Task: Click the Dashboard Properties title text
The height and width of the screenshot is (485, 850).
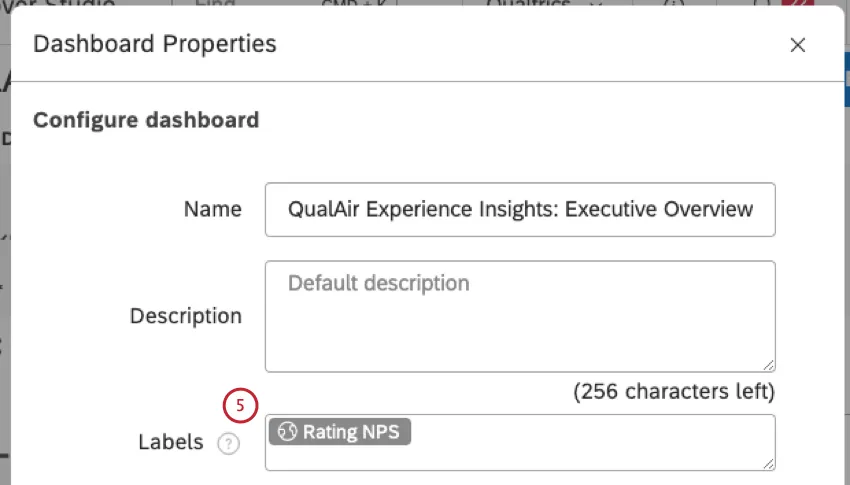Action: point(155,44)
